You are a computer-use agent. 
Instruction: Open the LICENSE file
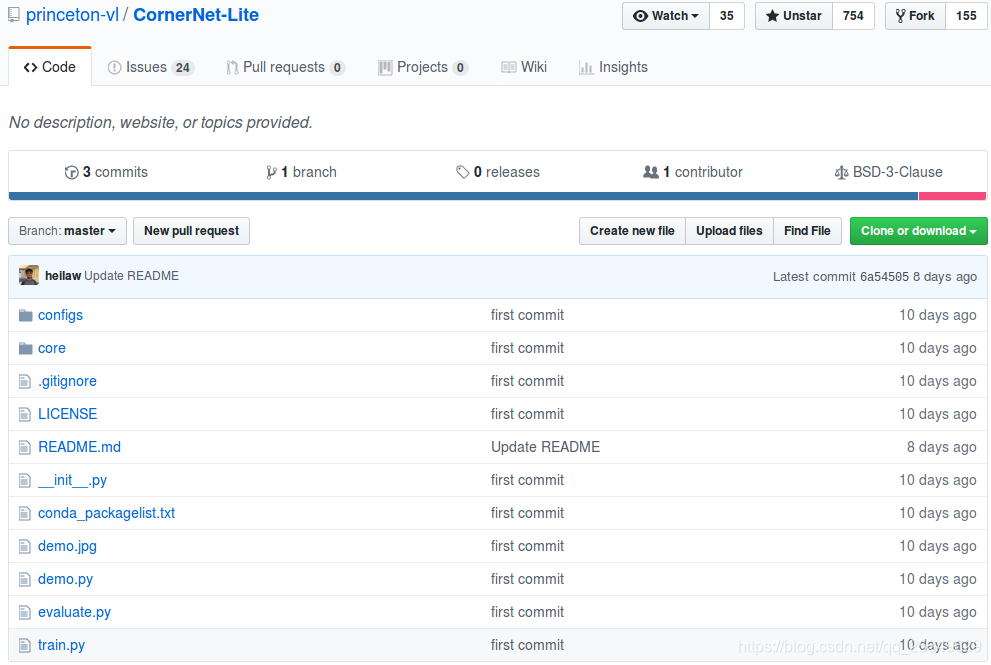(68, 414)
